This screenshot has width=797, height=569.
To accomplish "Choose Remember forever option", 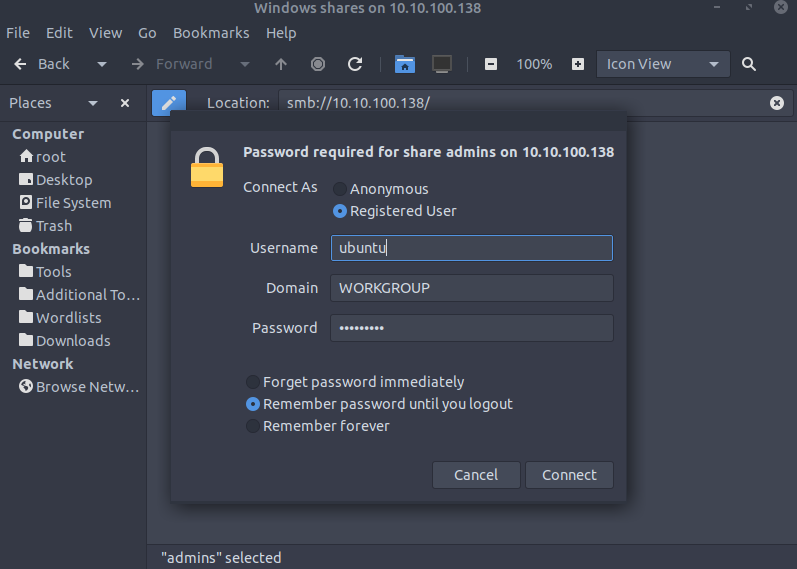I will tap(253, 426).
